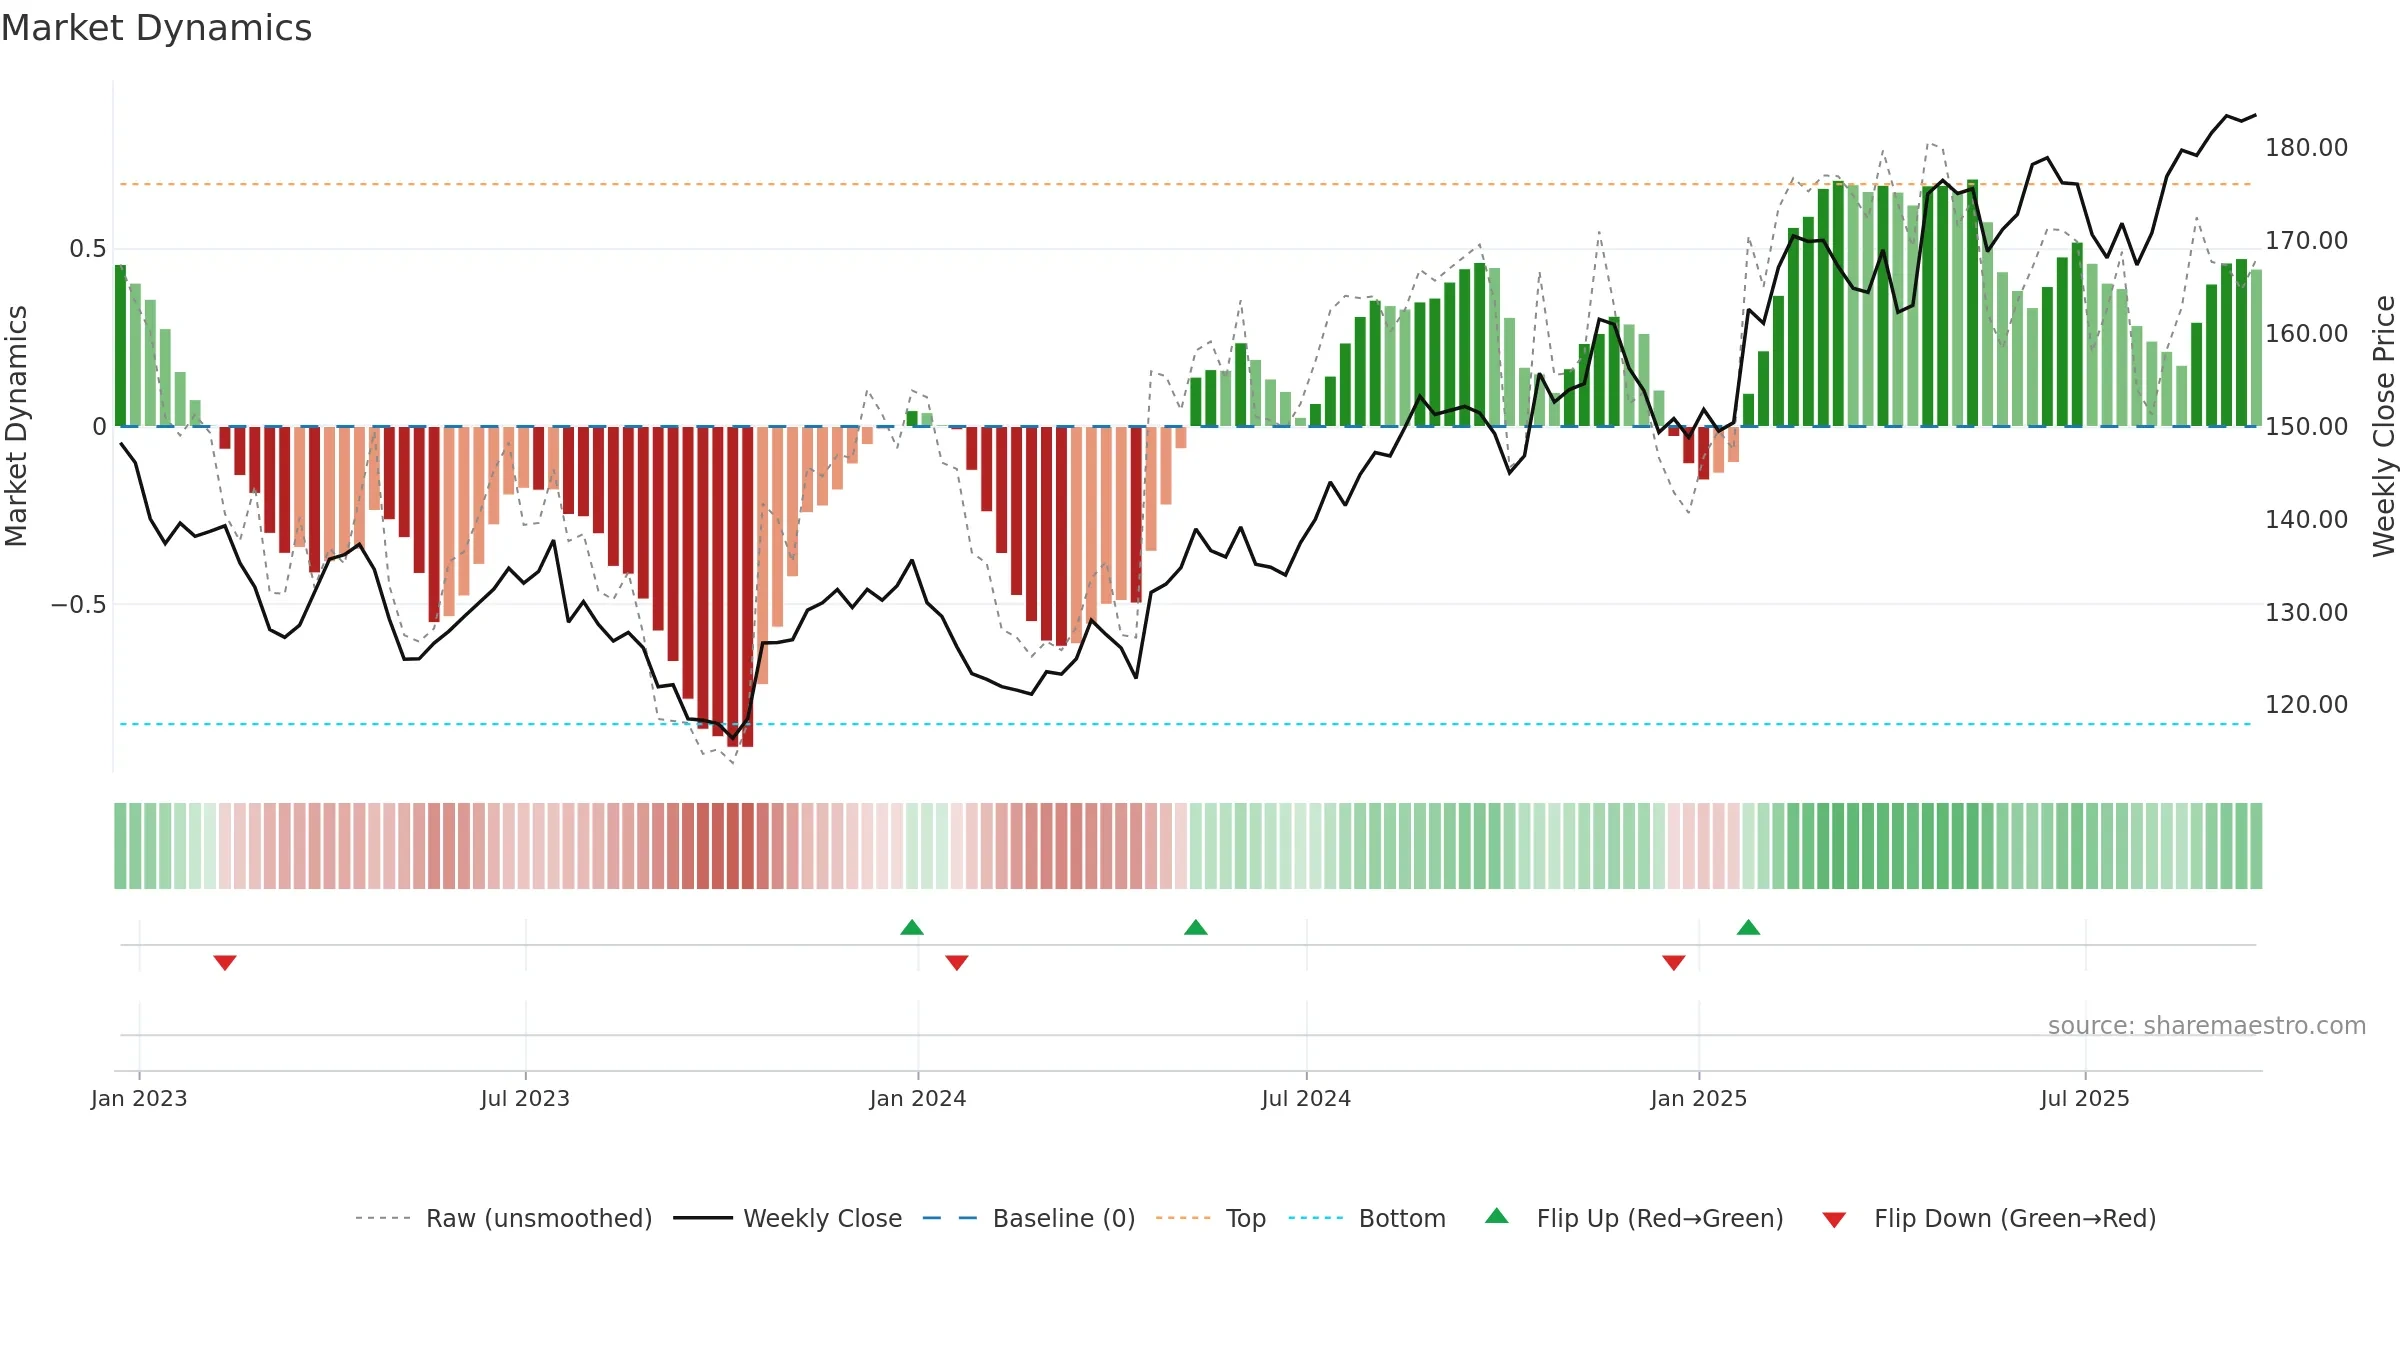Click the 140.00 price axis value
2400x1350 pixels.
2306,519
